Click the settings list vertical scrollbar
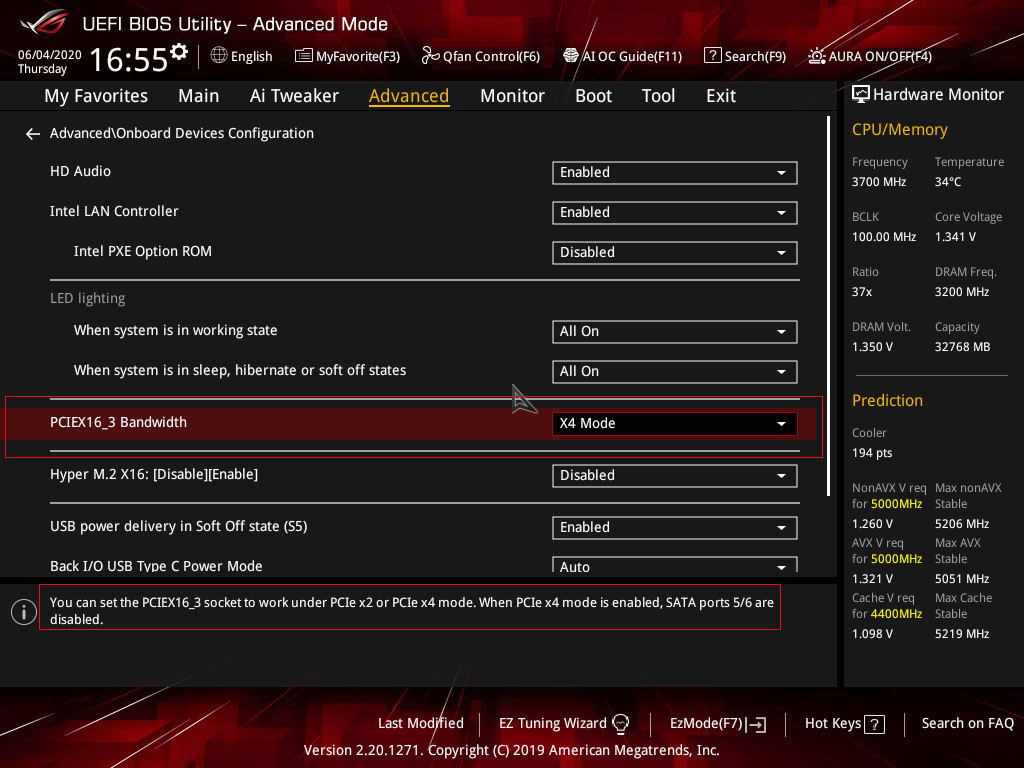Image resolution: width=1024 pixels, height=768 pixels. point(829,300)
